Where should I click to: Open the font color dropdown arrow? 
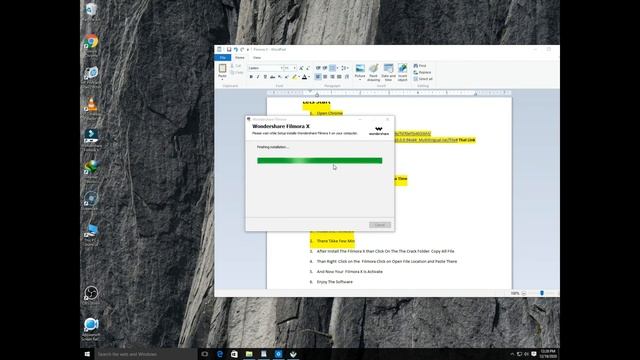pyautogui.click(x=309, y=77)
